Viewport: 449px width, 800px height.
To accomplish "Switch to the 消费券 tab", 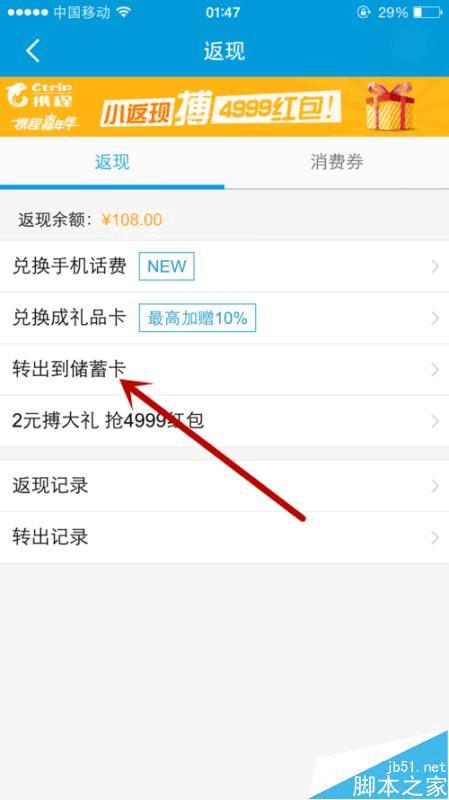I will pyautogui.click(x=337, y=163).
